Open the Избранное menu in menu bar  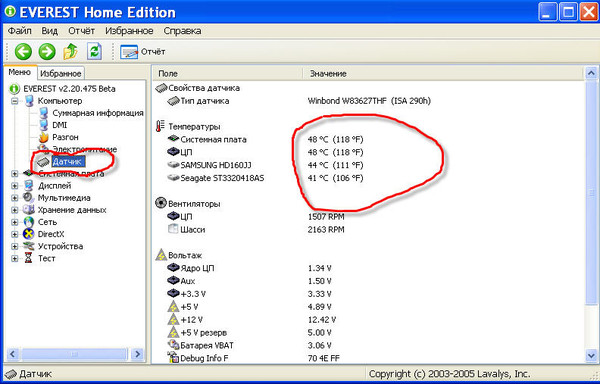129,31
